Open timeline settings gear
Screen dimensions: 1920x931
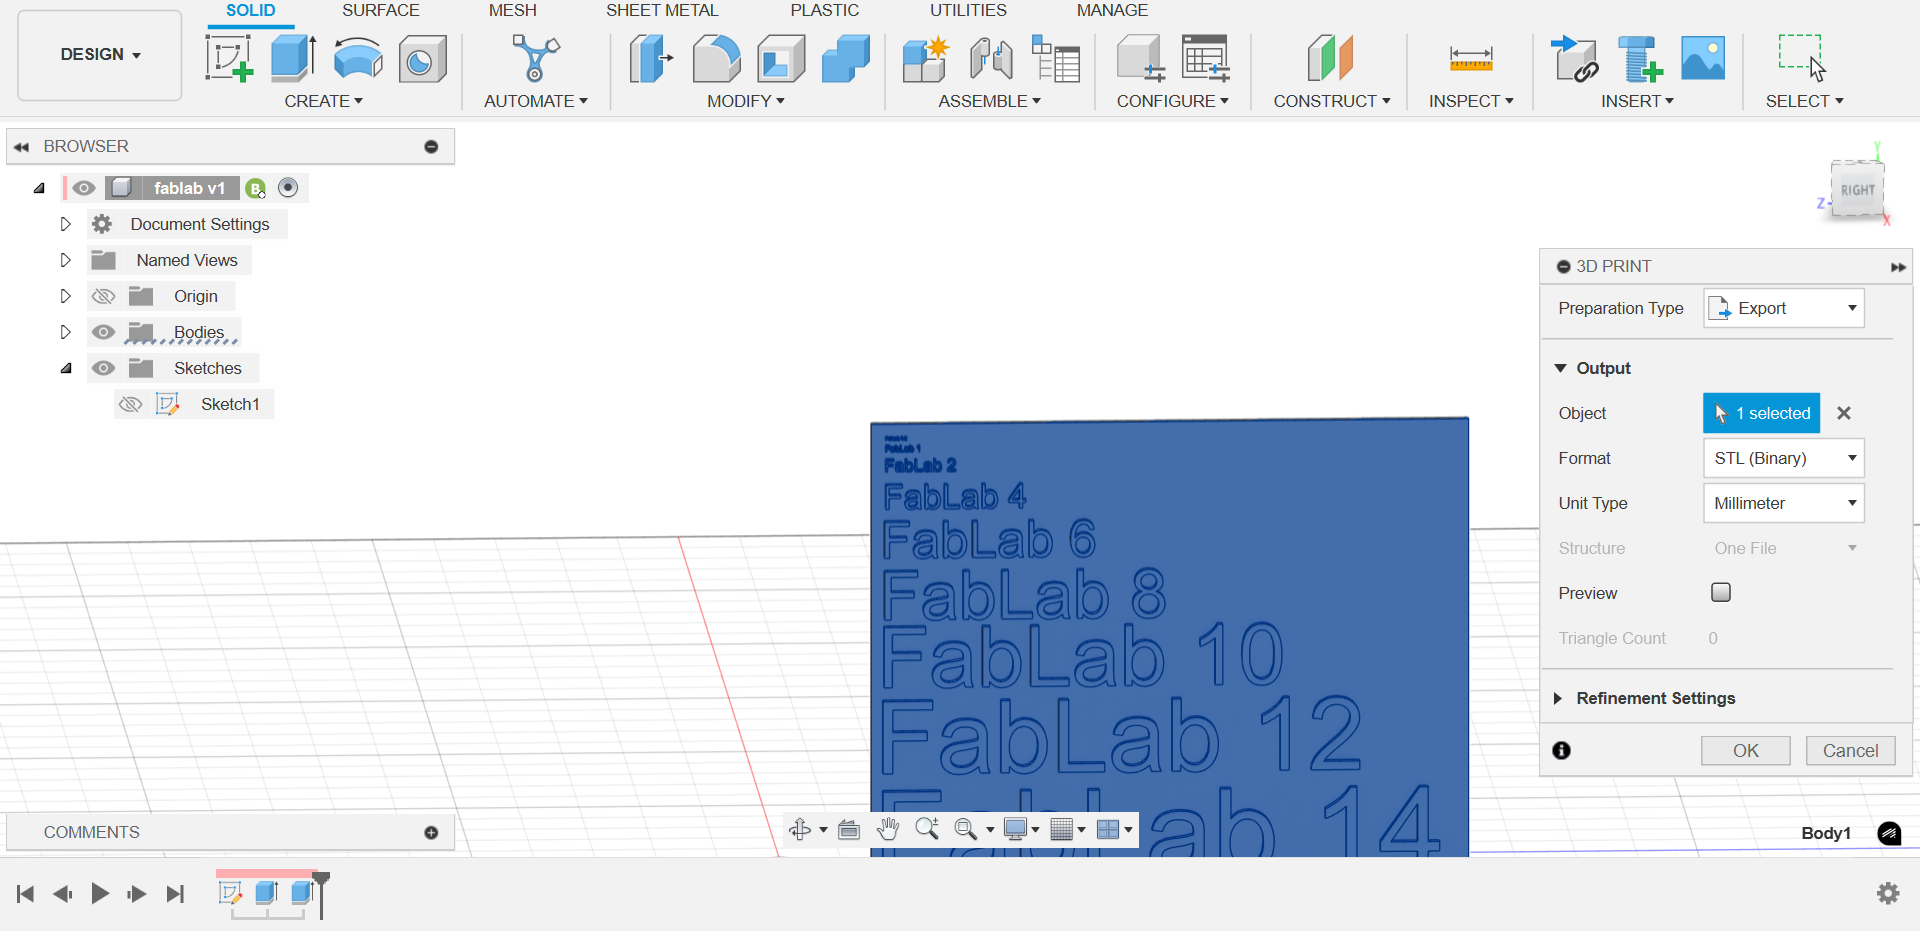tap(1888, 893)
